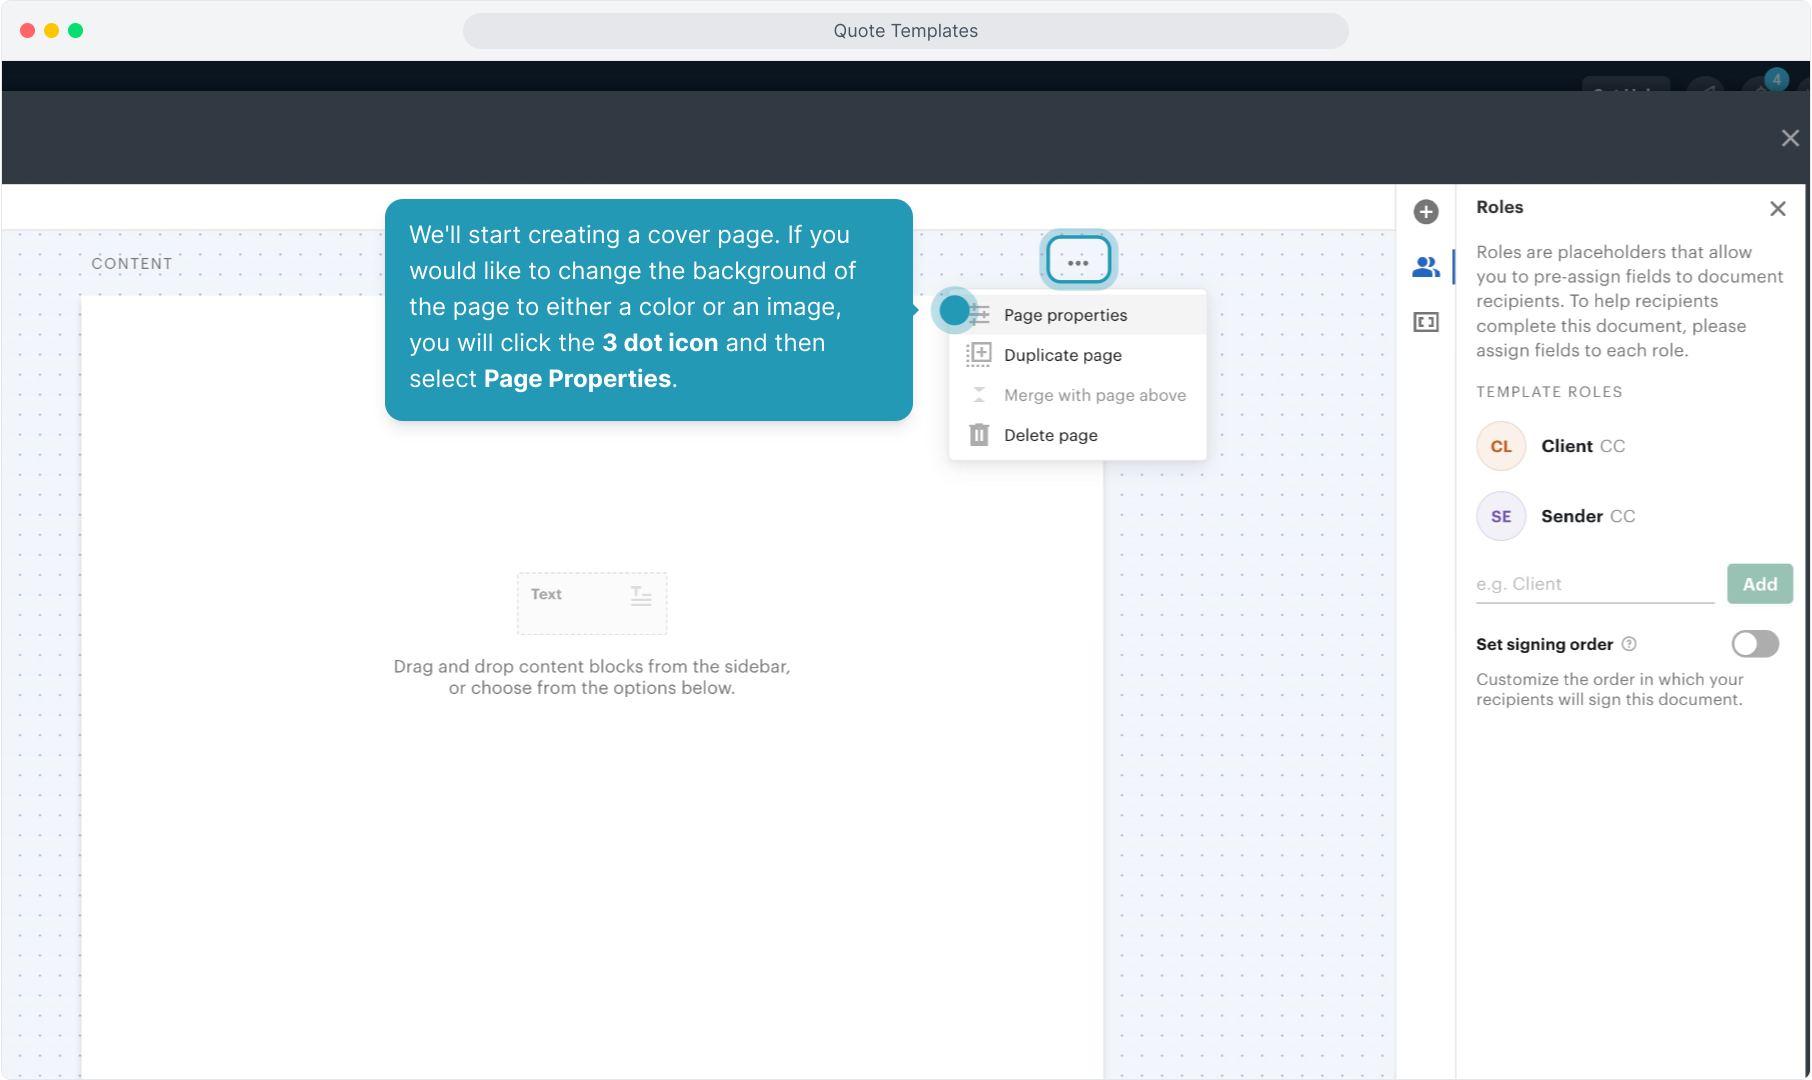The height and width of the screenshot is (1080, 1812).
Task: Open the fields bracket icon in sidebar
Action: tap(1426, 322)
